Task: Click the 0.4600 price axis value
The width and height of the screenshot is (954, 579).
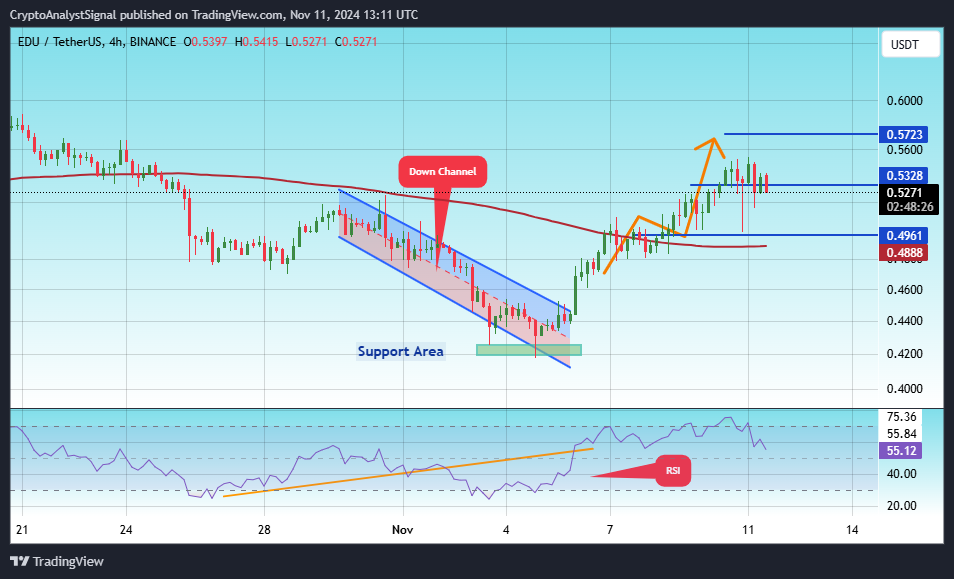Action: [x=904, y=290]
